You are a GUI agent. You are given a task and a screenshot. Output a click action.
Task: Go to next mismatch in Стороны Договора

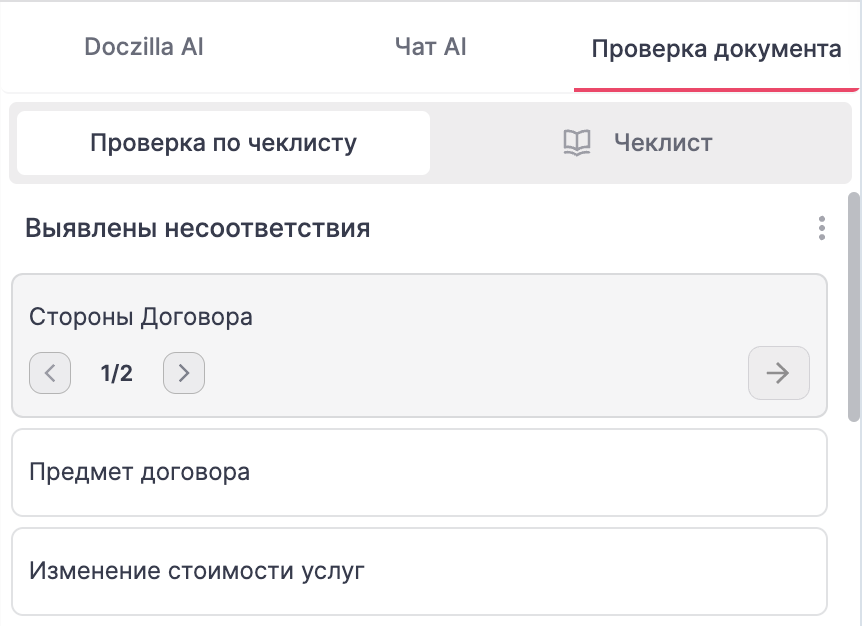pyautogui.click(x=184, y=373)
